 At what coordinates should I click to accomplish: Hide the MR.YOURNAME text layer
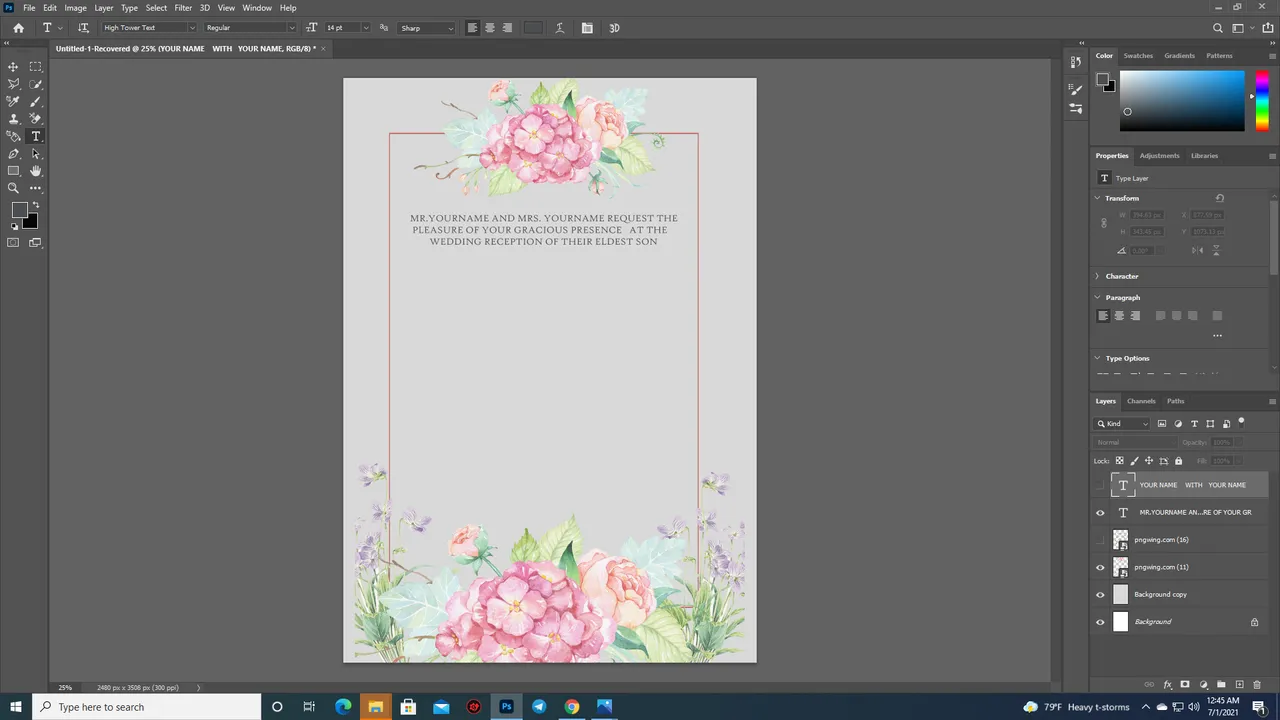coord(1100,512)
